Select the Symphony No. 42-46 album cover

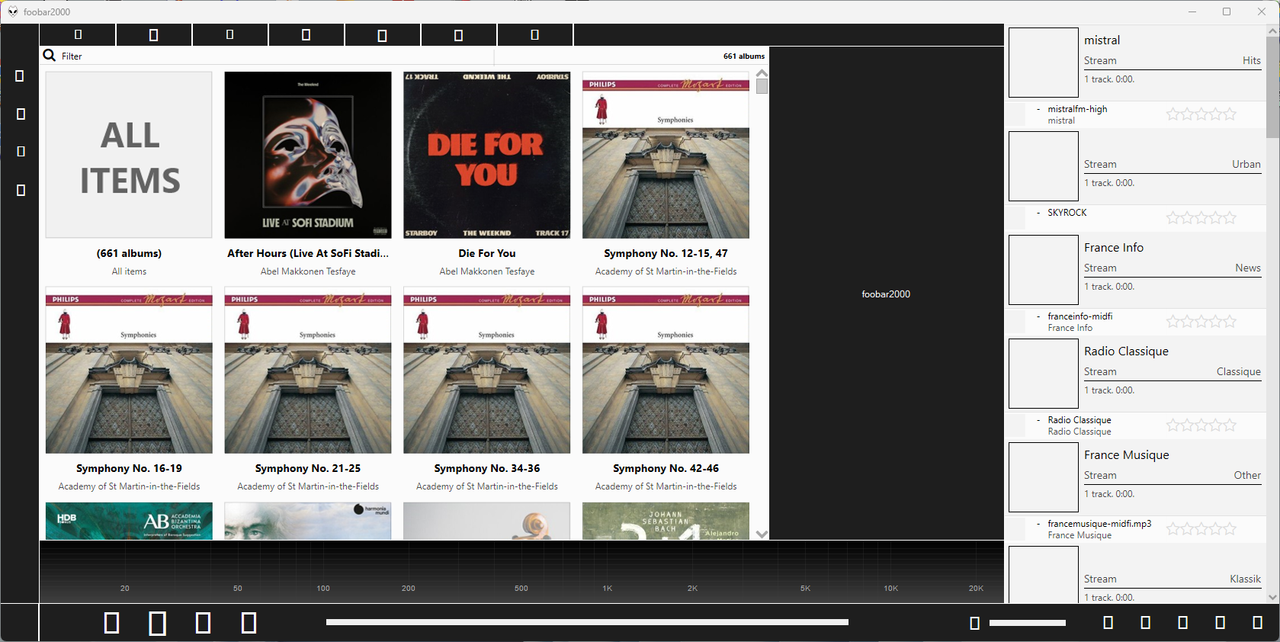(x=666, y=370)
